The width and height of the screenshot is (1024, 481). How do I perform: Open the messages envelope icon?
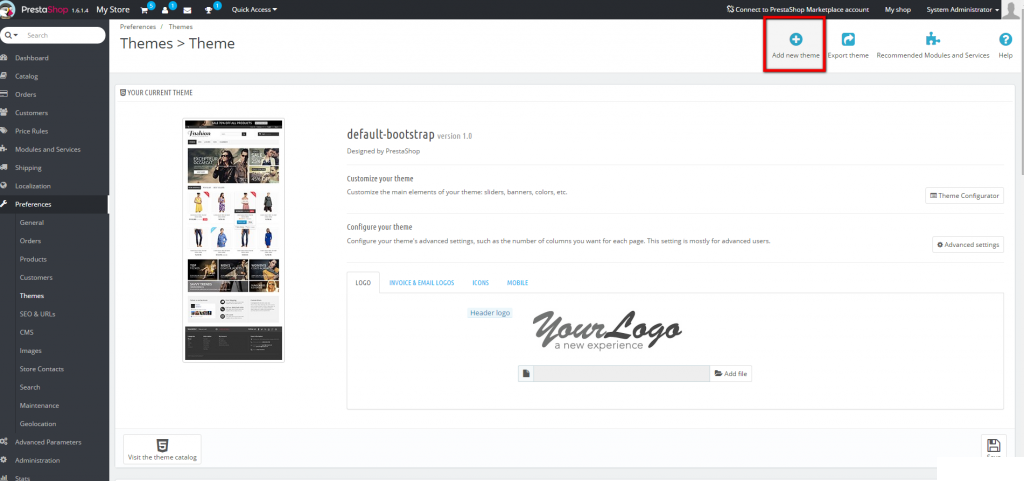point(187,10)
